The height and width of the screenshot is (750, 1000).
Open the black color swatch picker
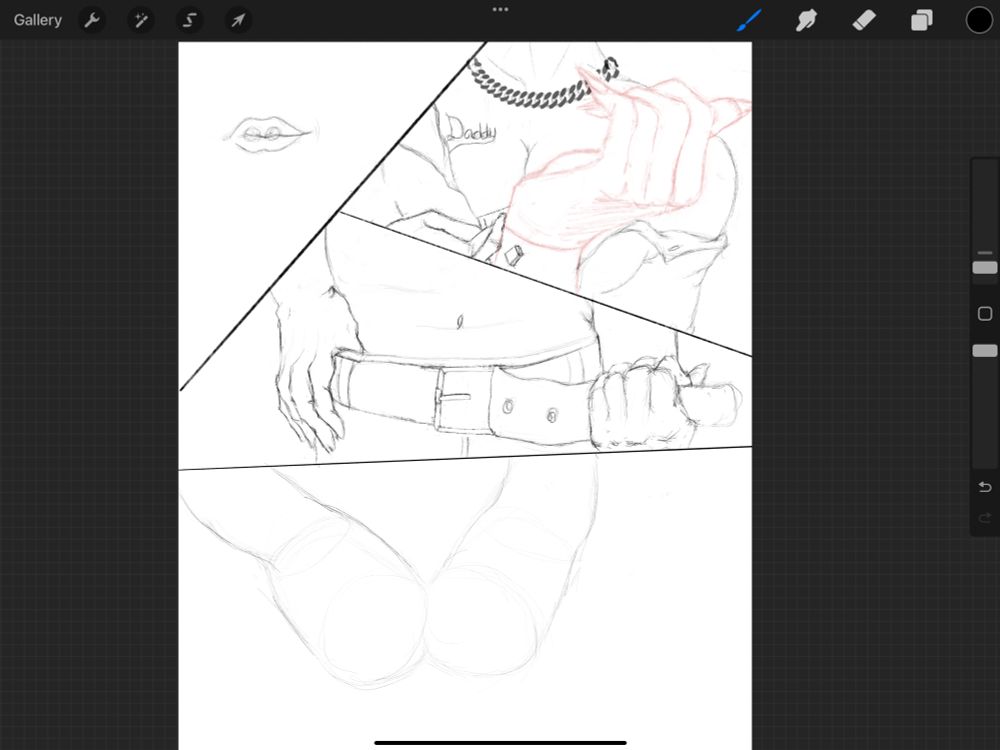click(979, 20)
